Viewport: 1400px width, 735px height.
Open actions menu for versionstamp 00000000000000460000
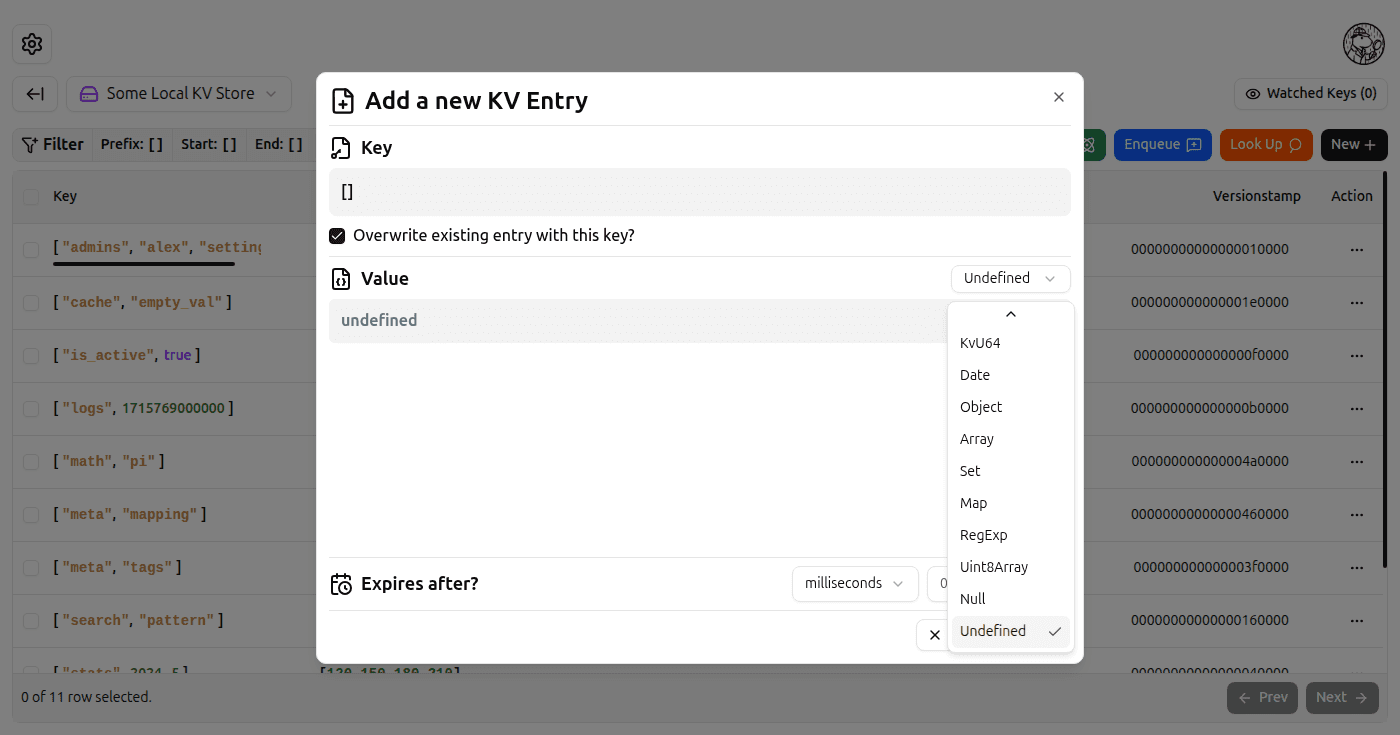[x=1357, y=514]
